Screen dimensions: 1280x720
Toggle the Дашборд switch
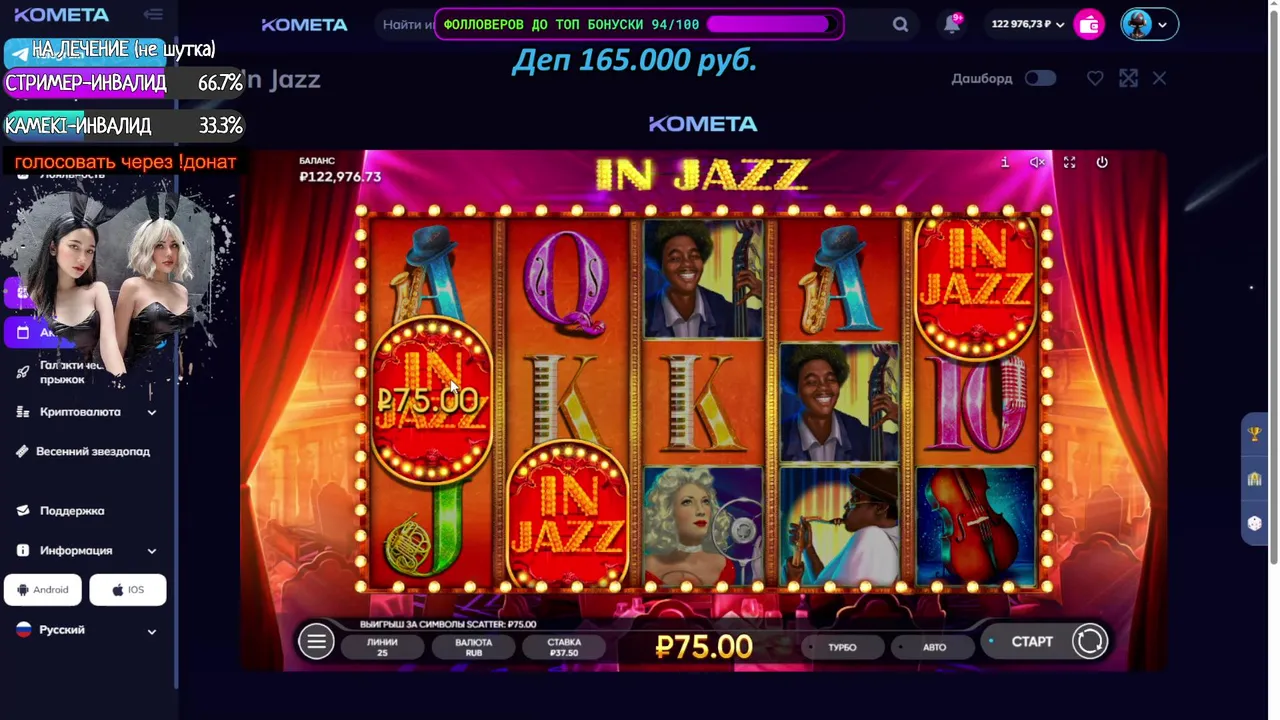pyautogui.click(x=1040, y=78)
